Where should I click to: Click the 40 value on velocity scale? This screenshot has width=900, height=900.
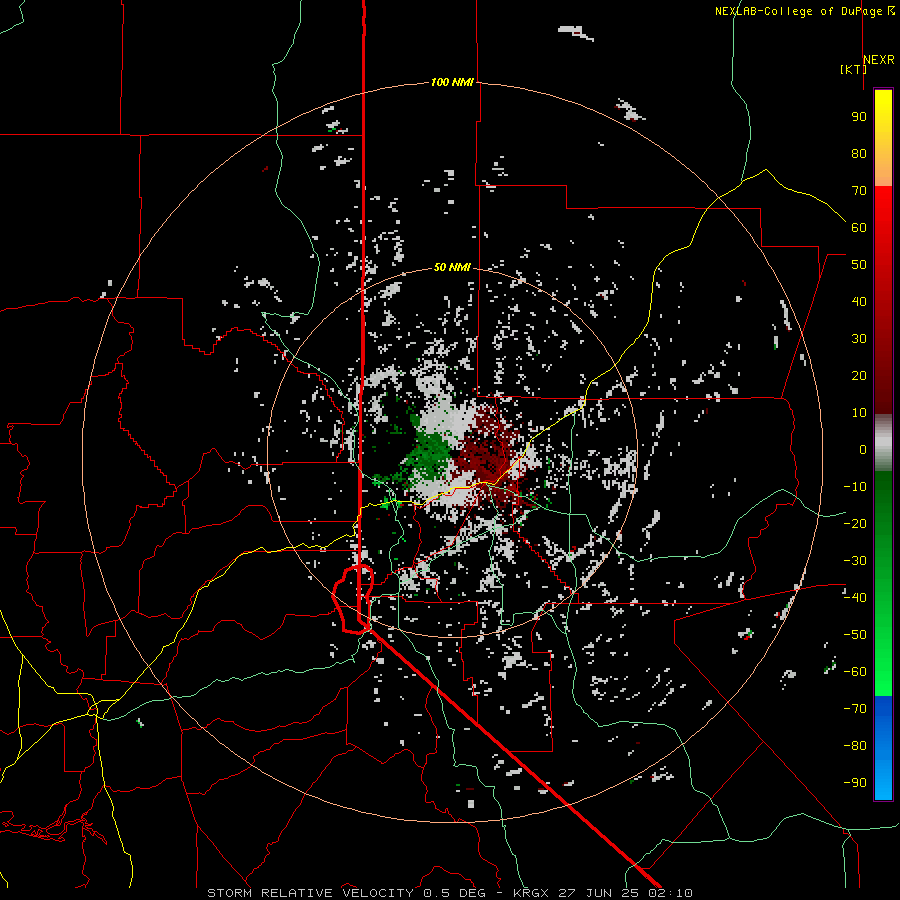click(859, 302)
